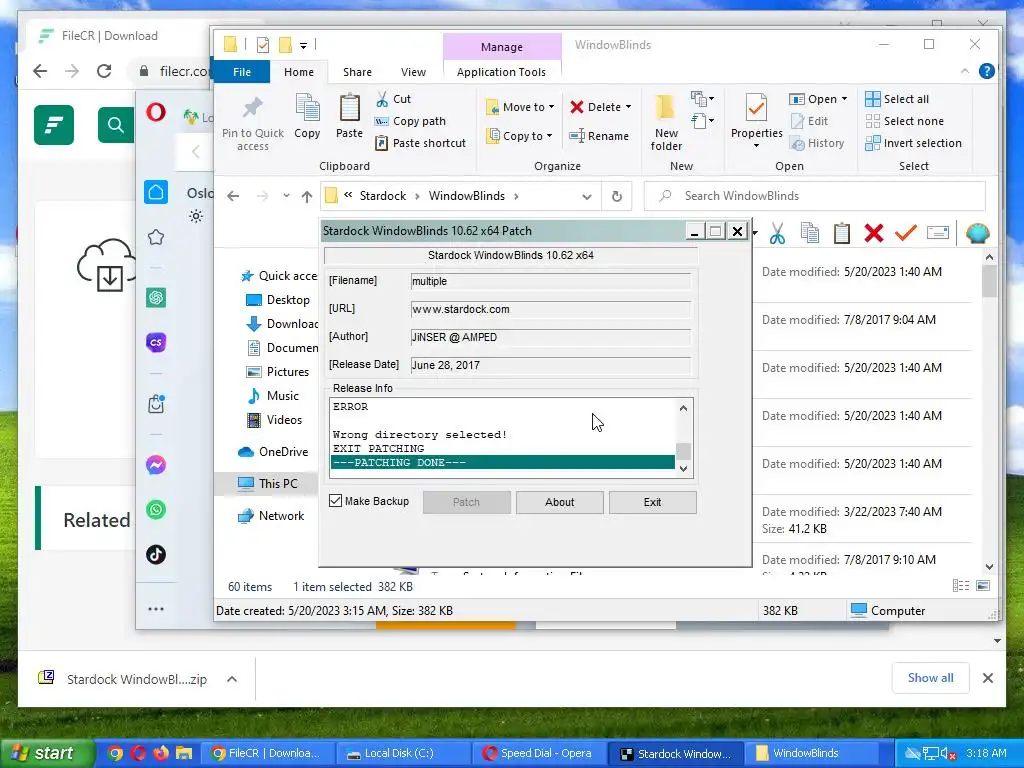Click the copy pages toolbar icon
The width and height of the screenshot is (1024, 768).
coord(810,233)
